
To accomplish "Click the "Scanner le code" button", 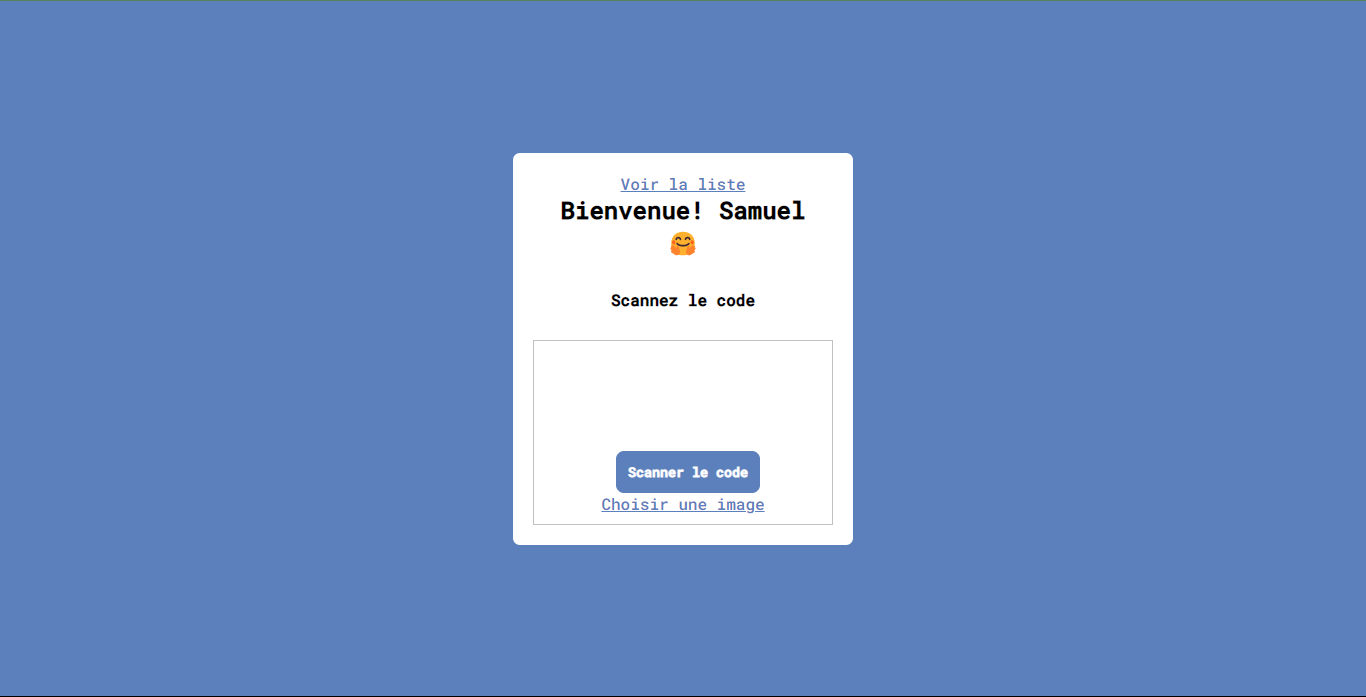I will 688,472.
